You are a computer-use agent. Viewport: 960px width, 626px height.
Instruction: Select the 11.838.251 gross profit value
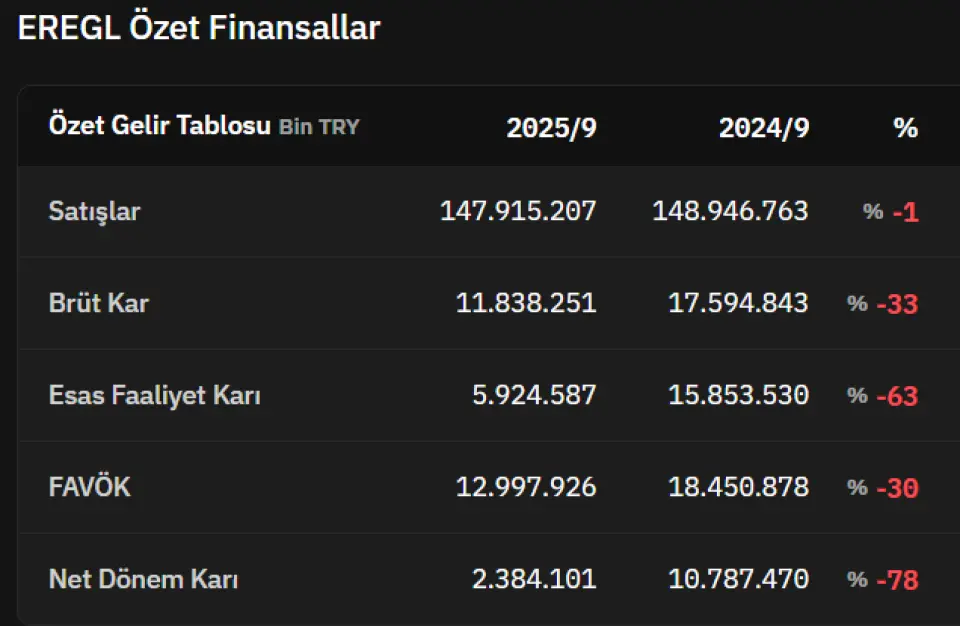pos(526,303)
